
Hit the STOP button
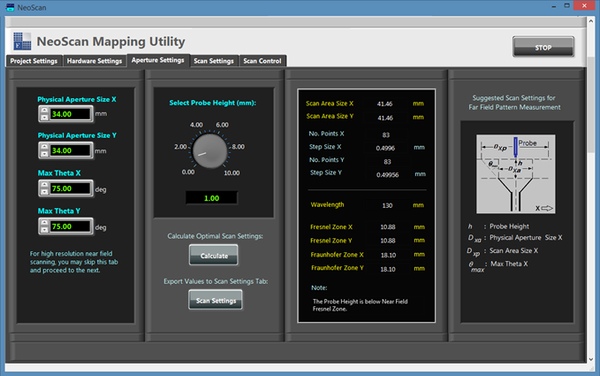[x=543, y=47]
